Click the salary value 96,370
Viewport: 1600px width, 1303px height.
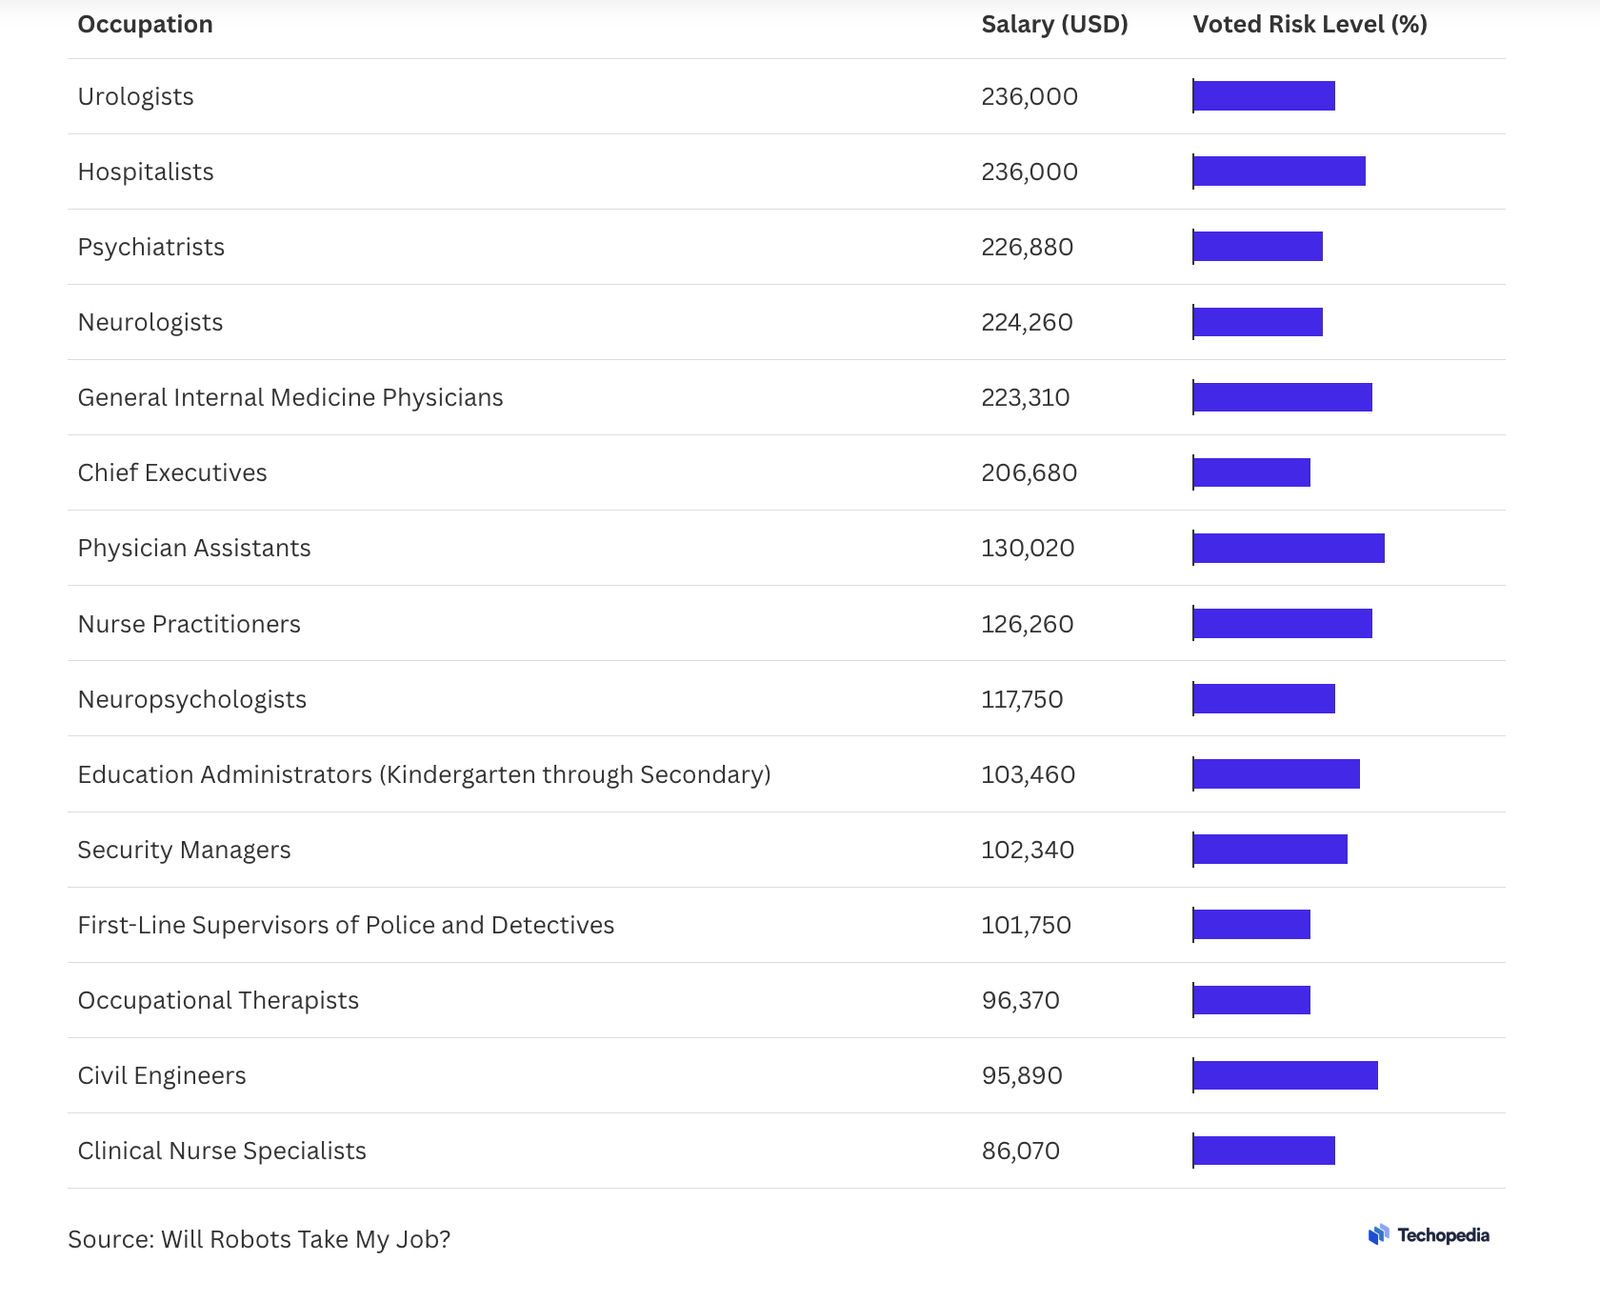(1020, 1000)
